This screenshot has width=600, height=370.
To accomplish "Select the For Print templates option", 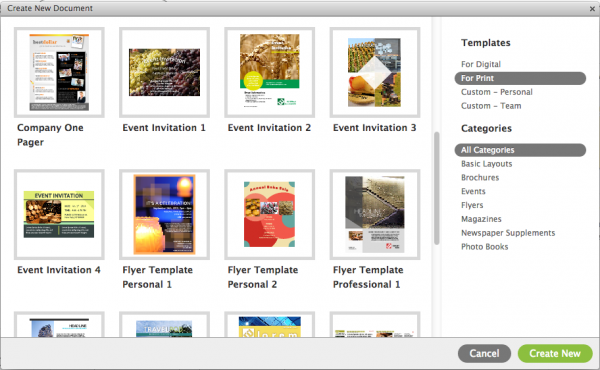I will 520,78.
